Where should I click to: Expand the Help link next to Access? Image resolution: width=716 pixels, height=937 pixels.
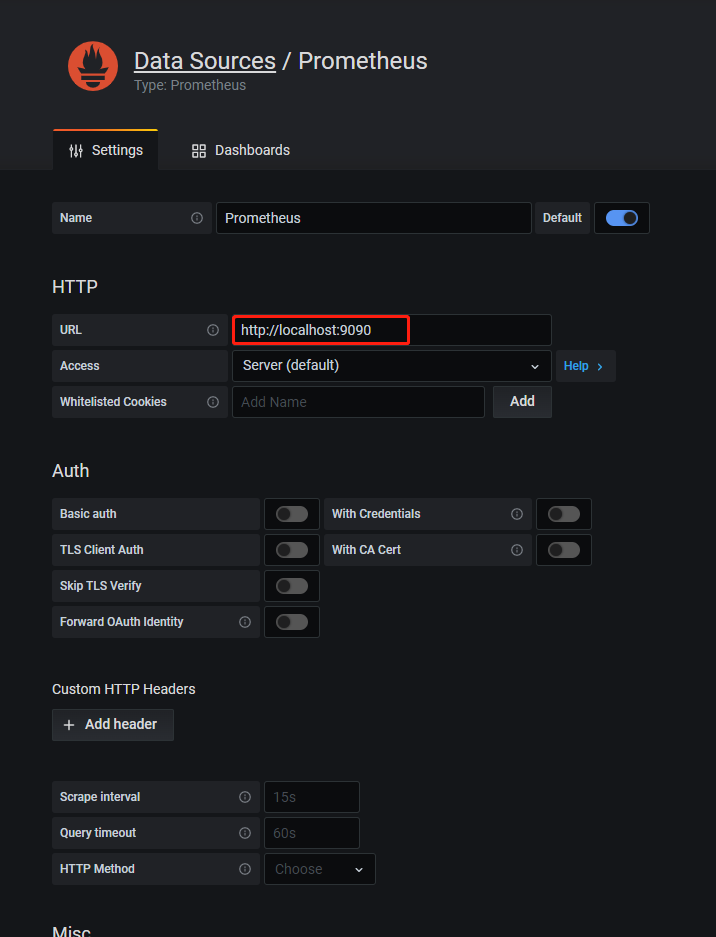coord(585,366)
